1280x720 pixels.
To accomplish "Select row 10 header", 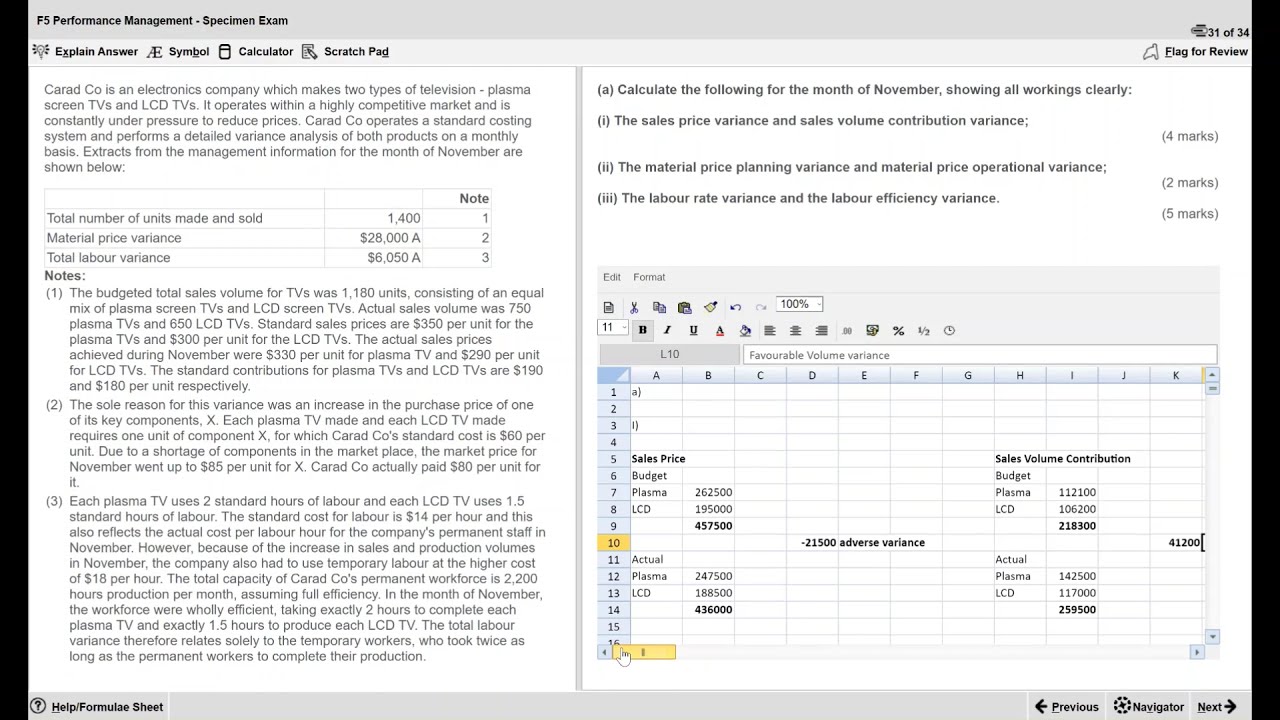I will click(x=613, y=543).
